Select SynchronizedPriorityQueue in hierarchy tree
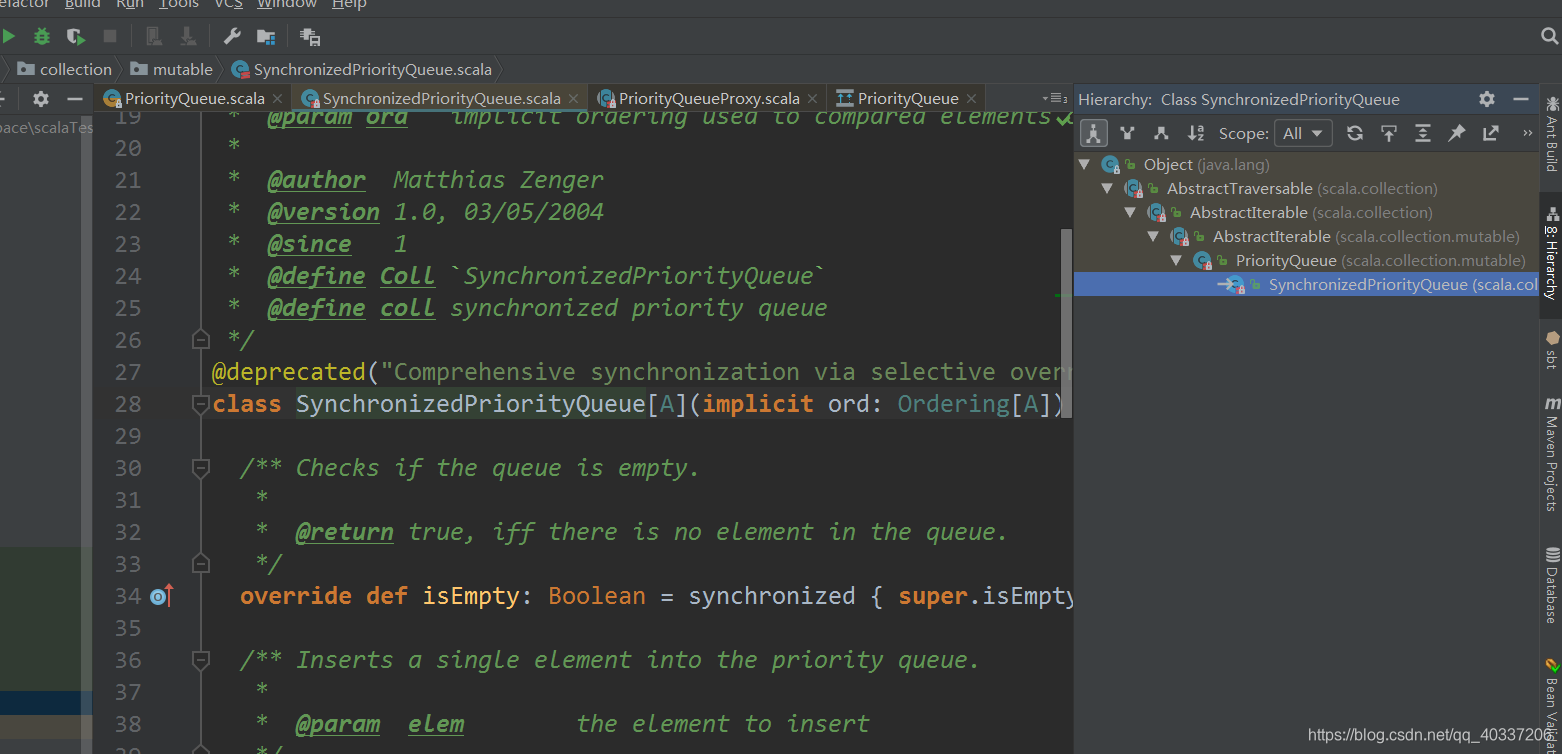The height and width of the screenshot is (754, 1562). [1306, 285]
